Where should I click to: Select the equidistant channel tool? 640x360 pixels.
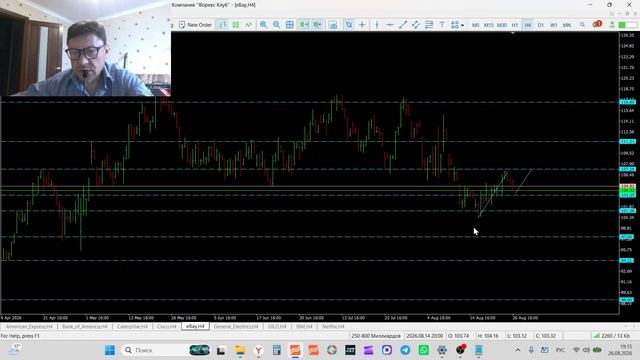click(x=416, y=25)
